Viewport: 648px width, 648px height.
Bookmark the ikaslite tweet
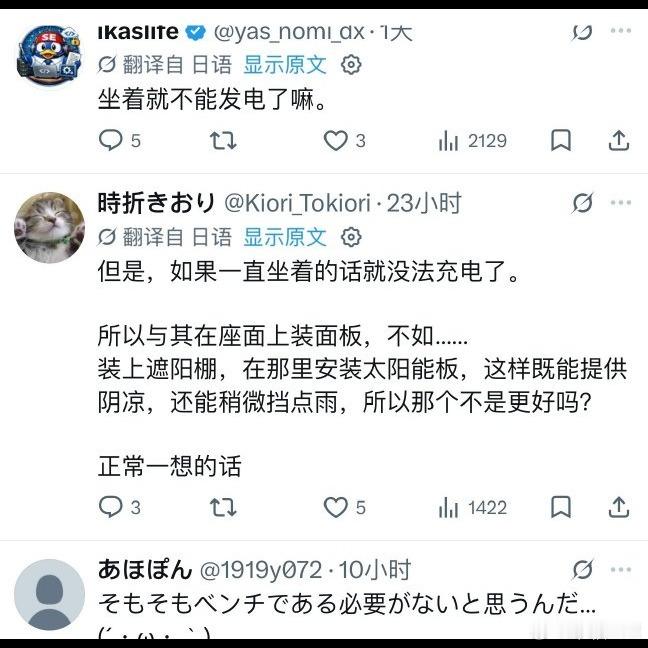tap(562, 141)
